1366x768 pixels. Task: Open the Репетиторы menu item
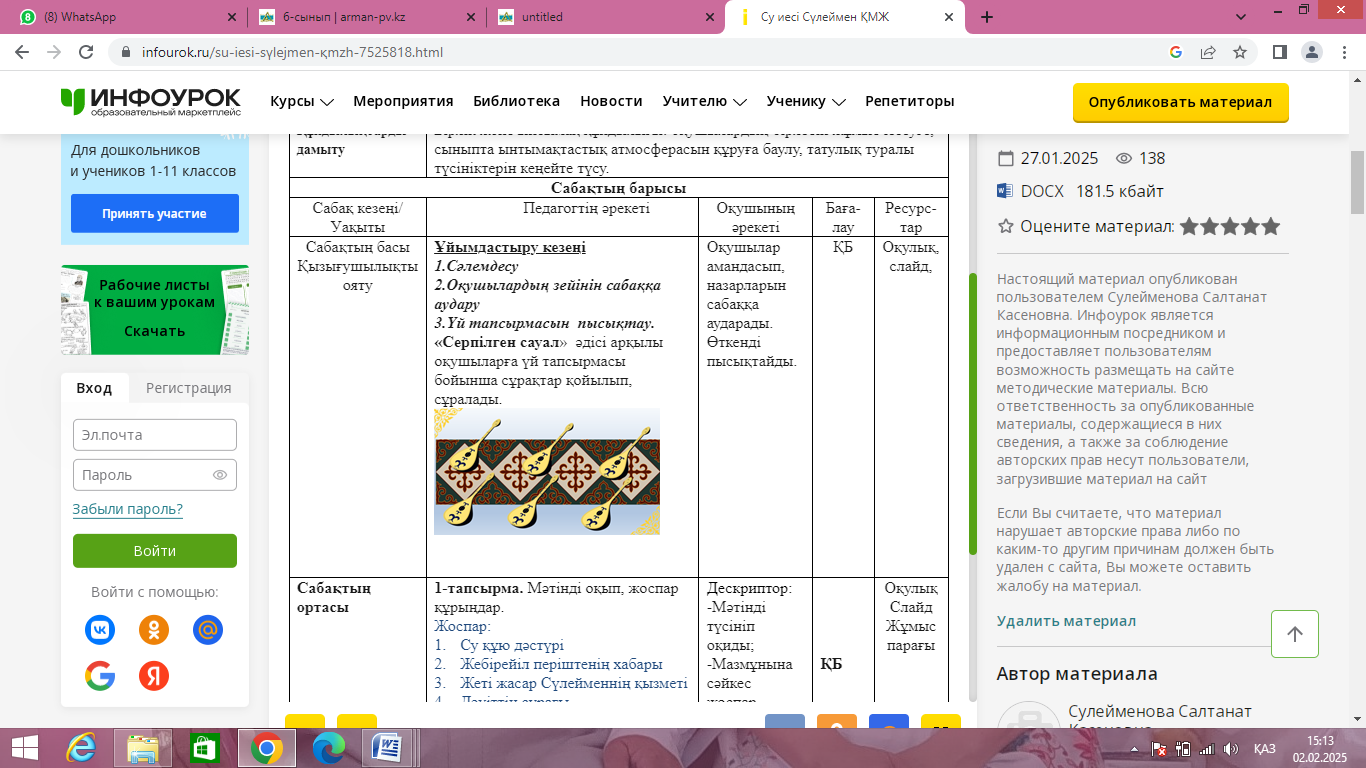pyautogui.click(x=910, y=101)
